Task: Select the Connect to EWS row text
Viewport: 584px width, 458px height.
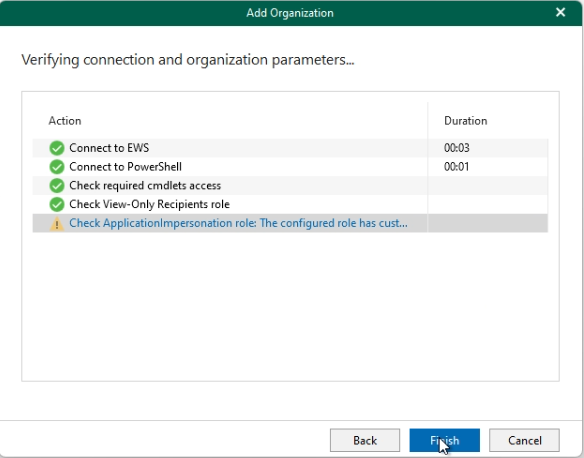Action: pos(109,148)
